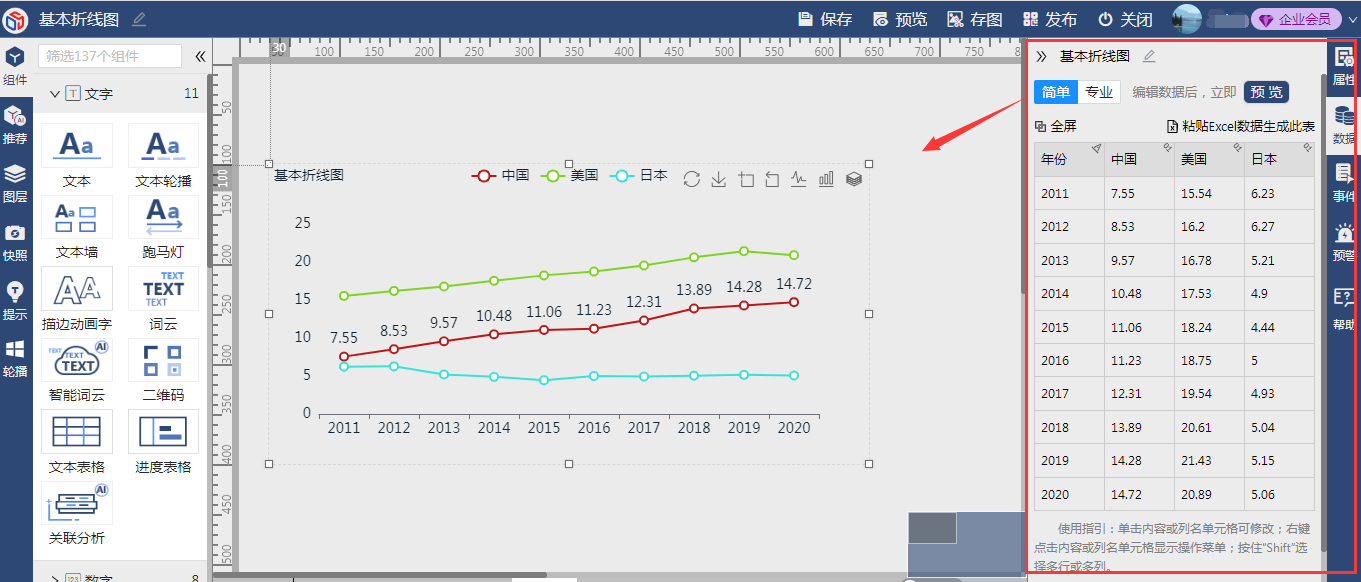Click the blue 预览 button in data panel
Viewport: 1361px width, 582px height.
pos(1266,92)
